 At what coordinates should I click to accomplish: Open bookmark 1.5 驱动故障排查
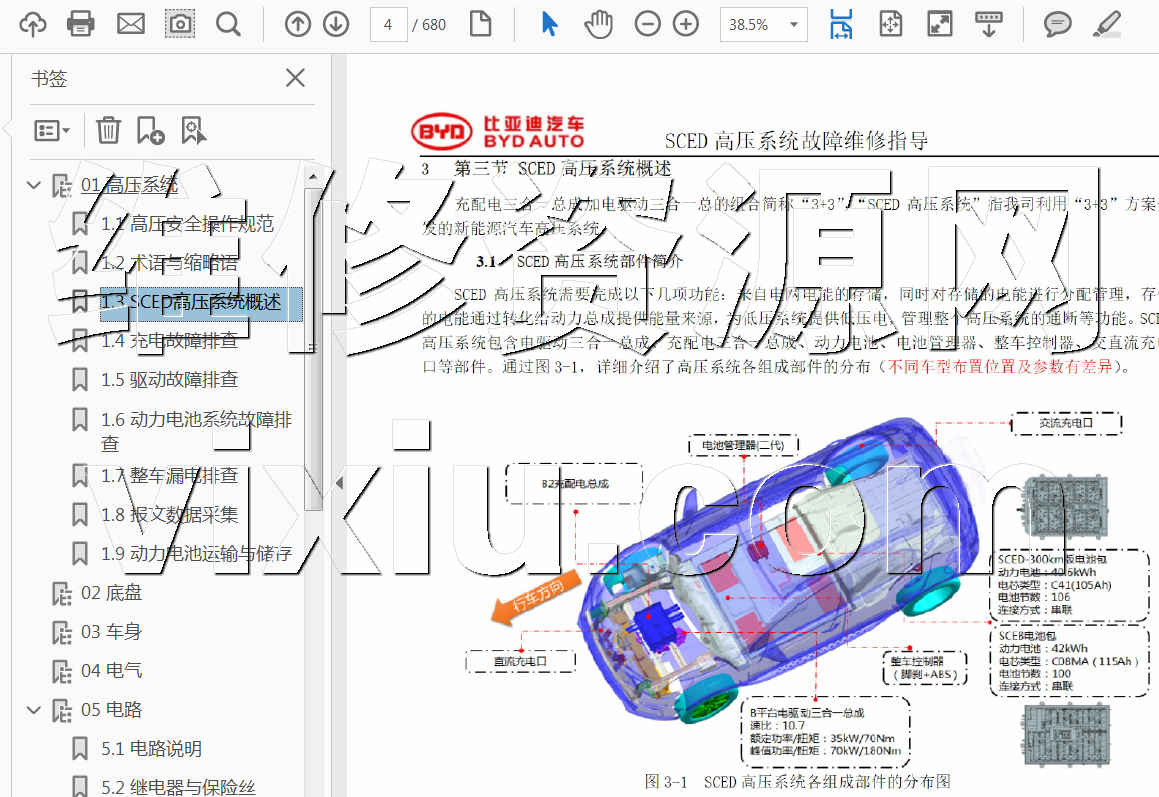click(169, 380)
